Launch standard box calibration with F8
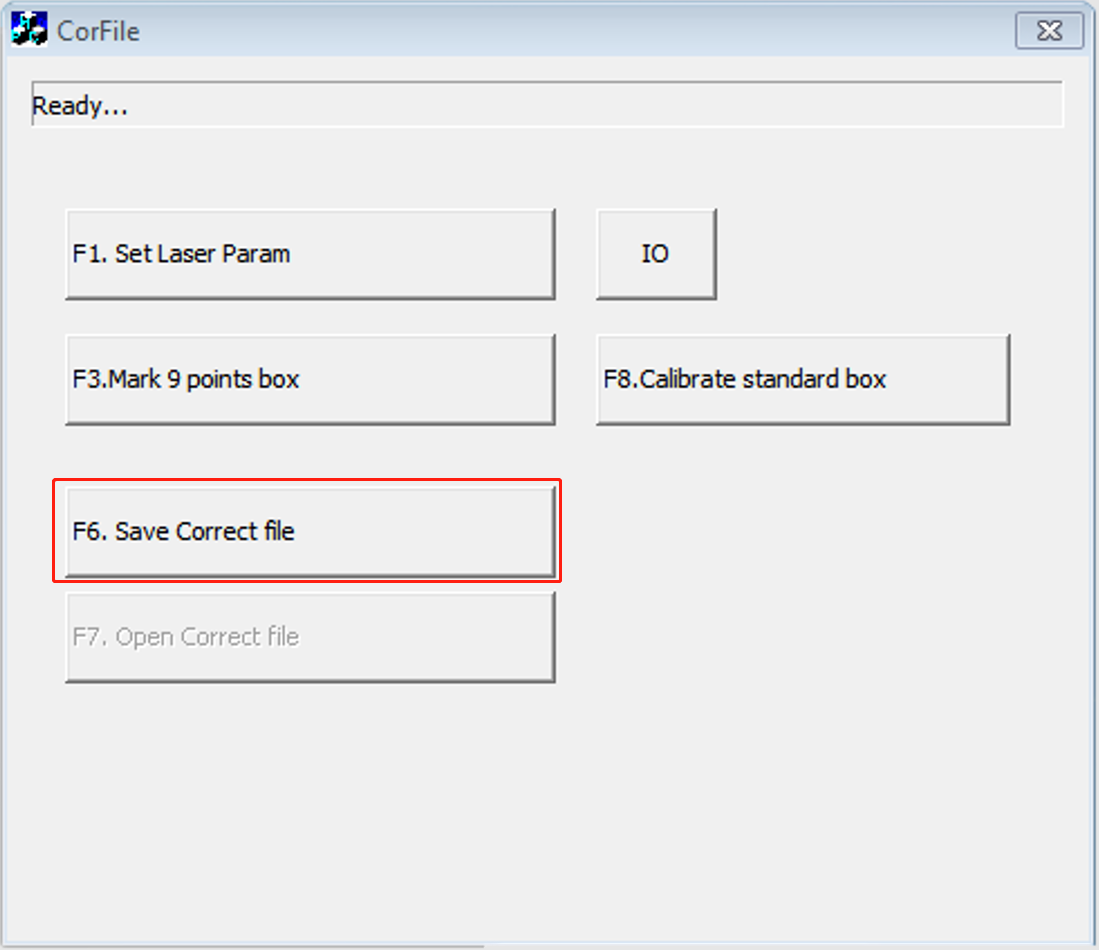This screenshot has height=950, width=1099. [802, 380]
